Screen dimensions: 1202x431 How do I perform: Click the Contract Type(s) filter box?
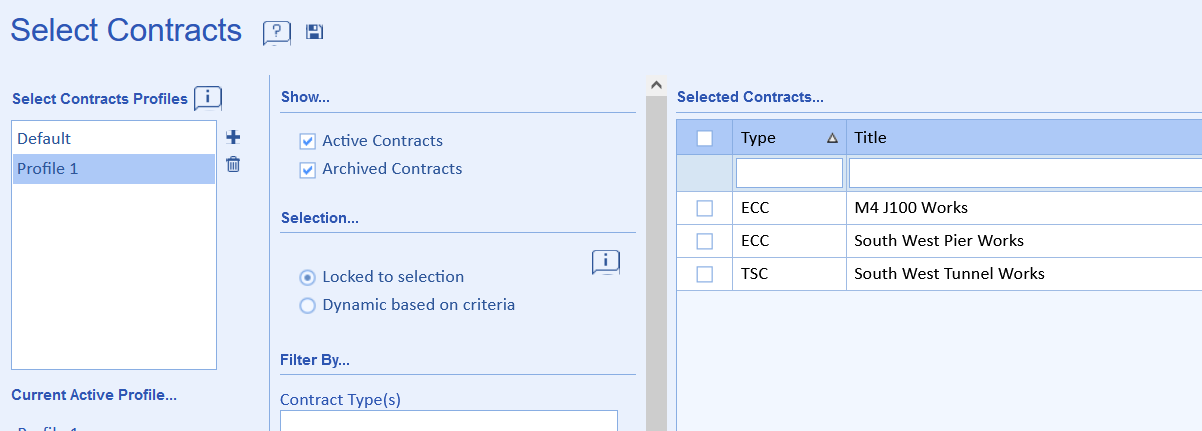point(448,421)
